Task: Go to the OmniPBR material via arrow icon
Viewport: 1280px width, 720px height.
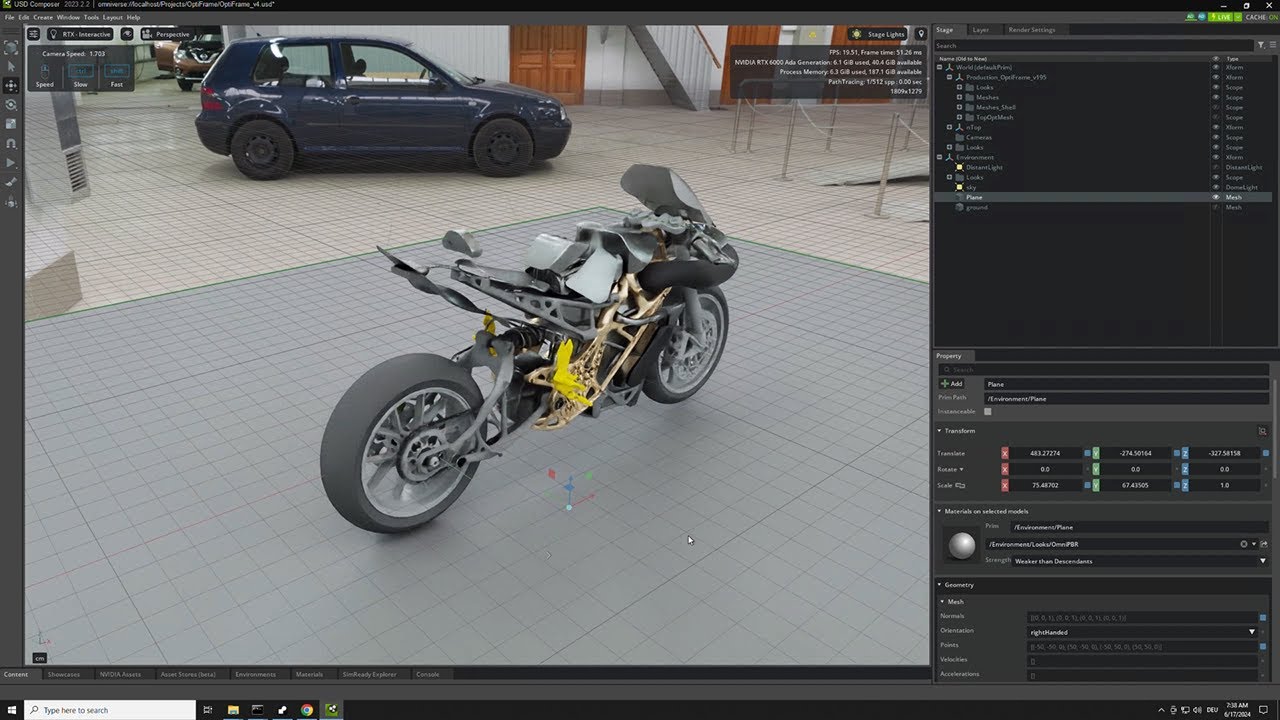Action: 1263,544
